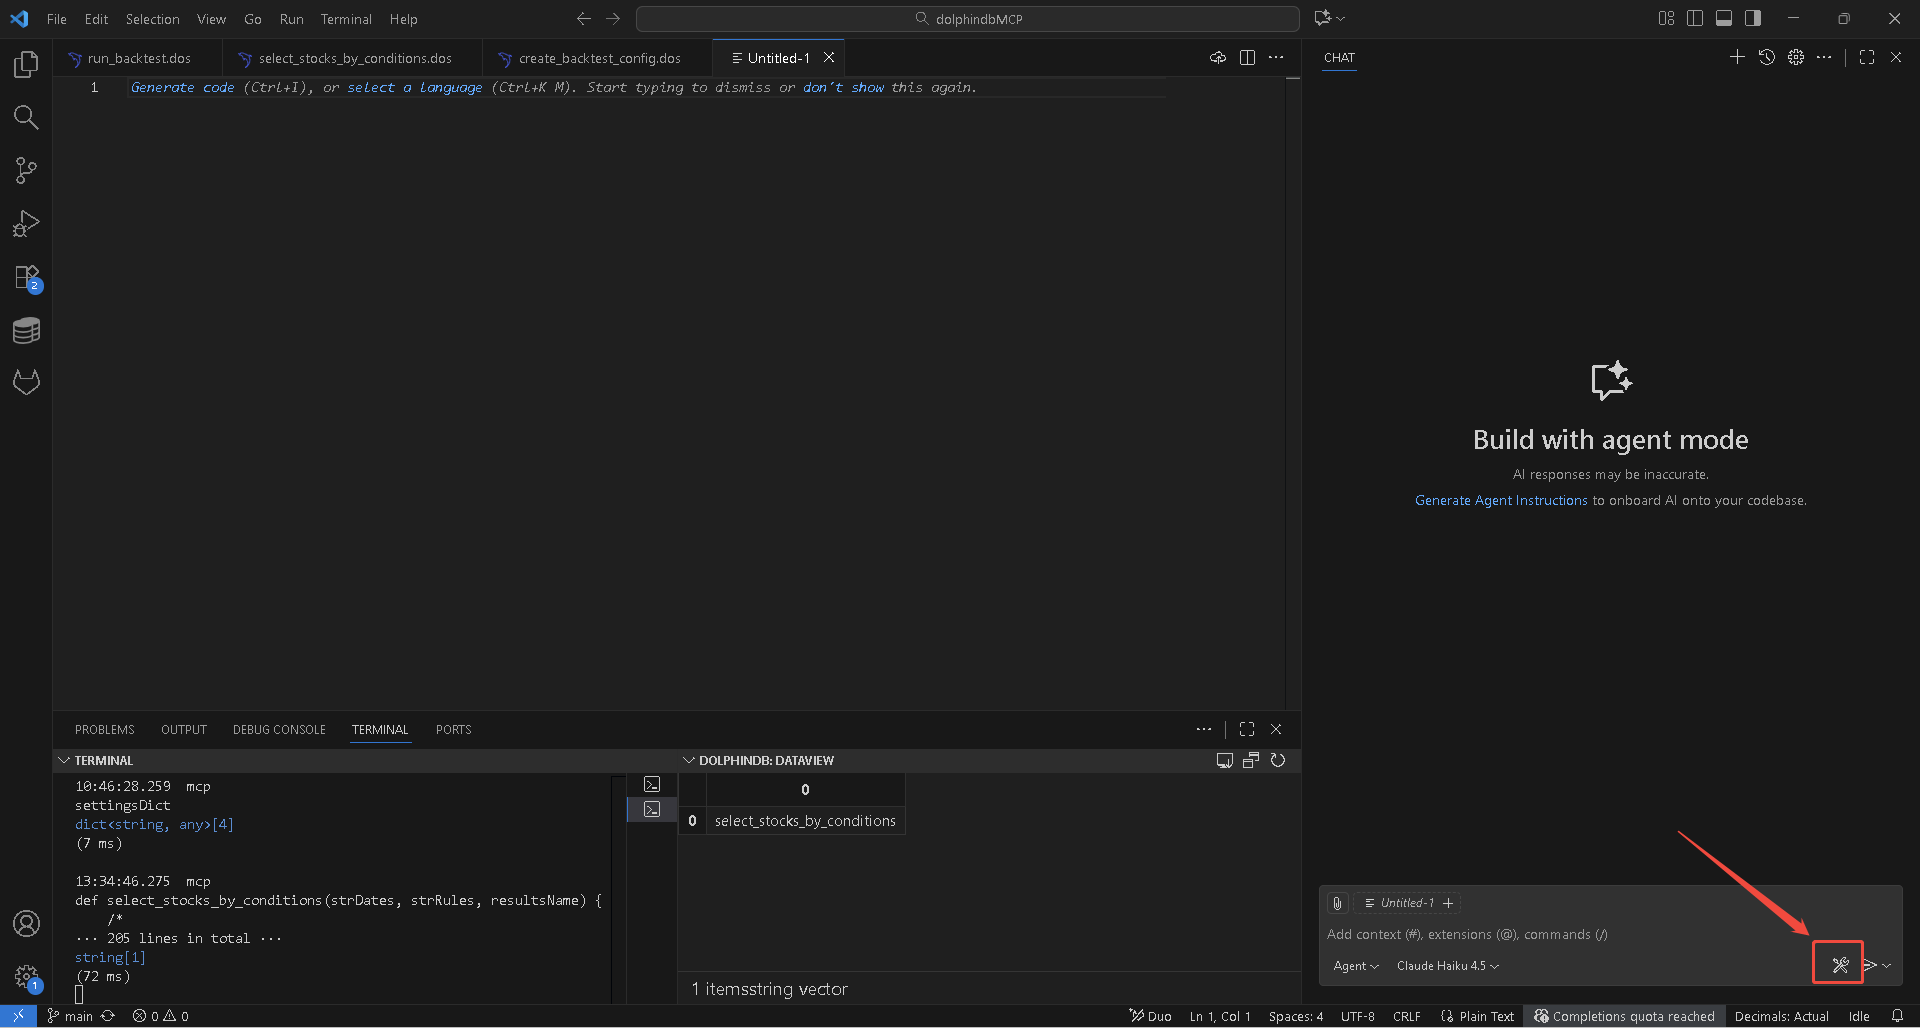Open the Explorer view in activity bar

coord(26,65)
